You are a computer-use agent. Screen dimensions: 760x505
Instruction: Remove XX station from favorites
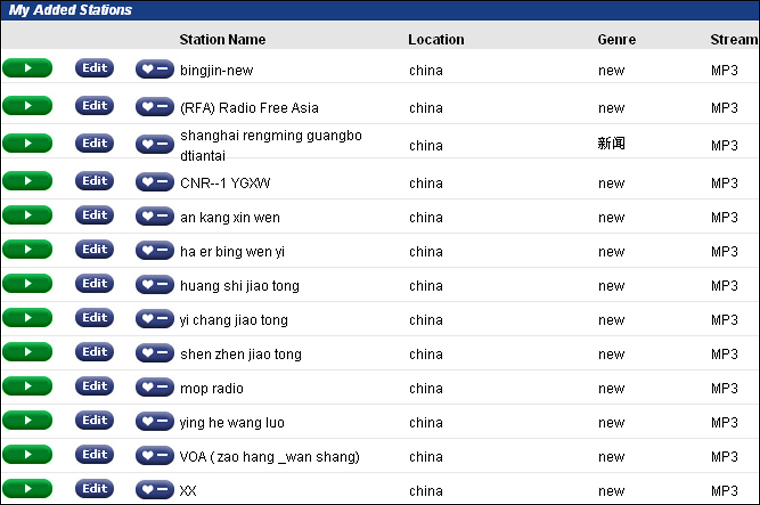coord(154,490)
